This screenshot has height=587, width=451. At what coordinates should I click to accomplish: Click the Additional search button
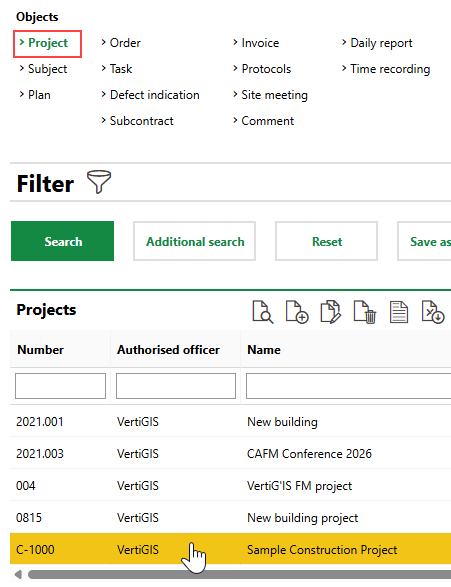click(195, 241)
